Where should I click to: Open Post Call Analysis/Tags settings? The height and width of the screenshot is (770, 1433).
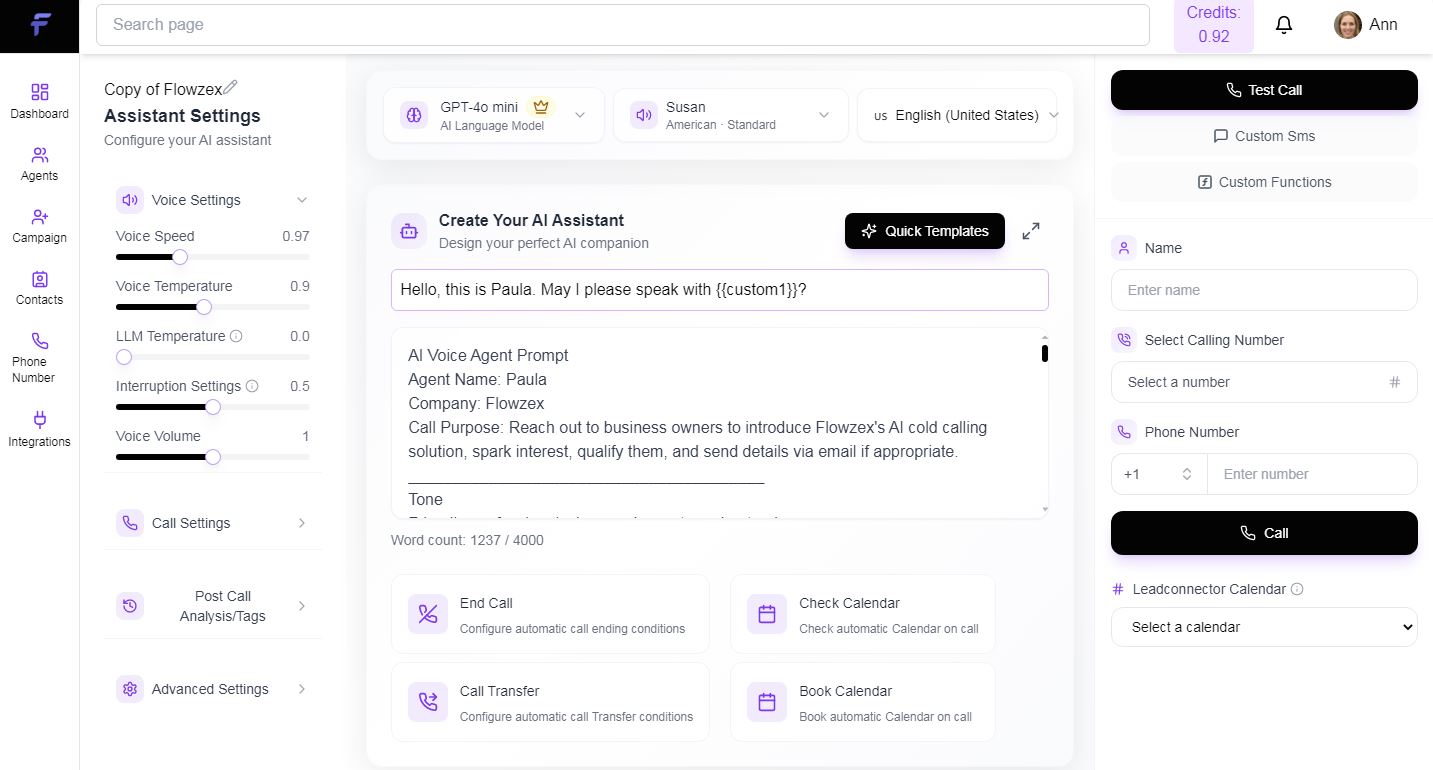point(213,606)
